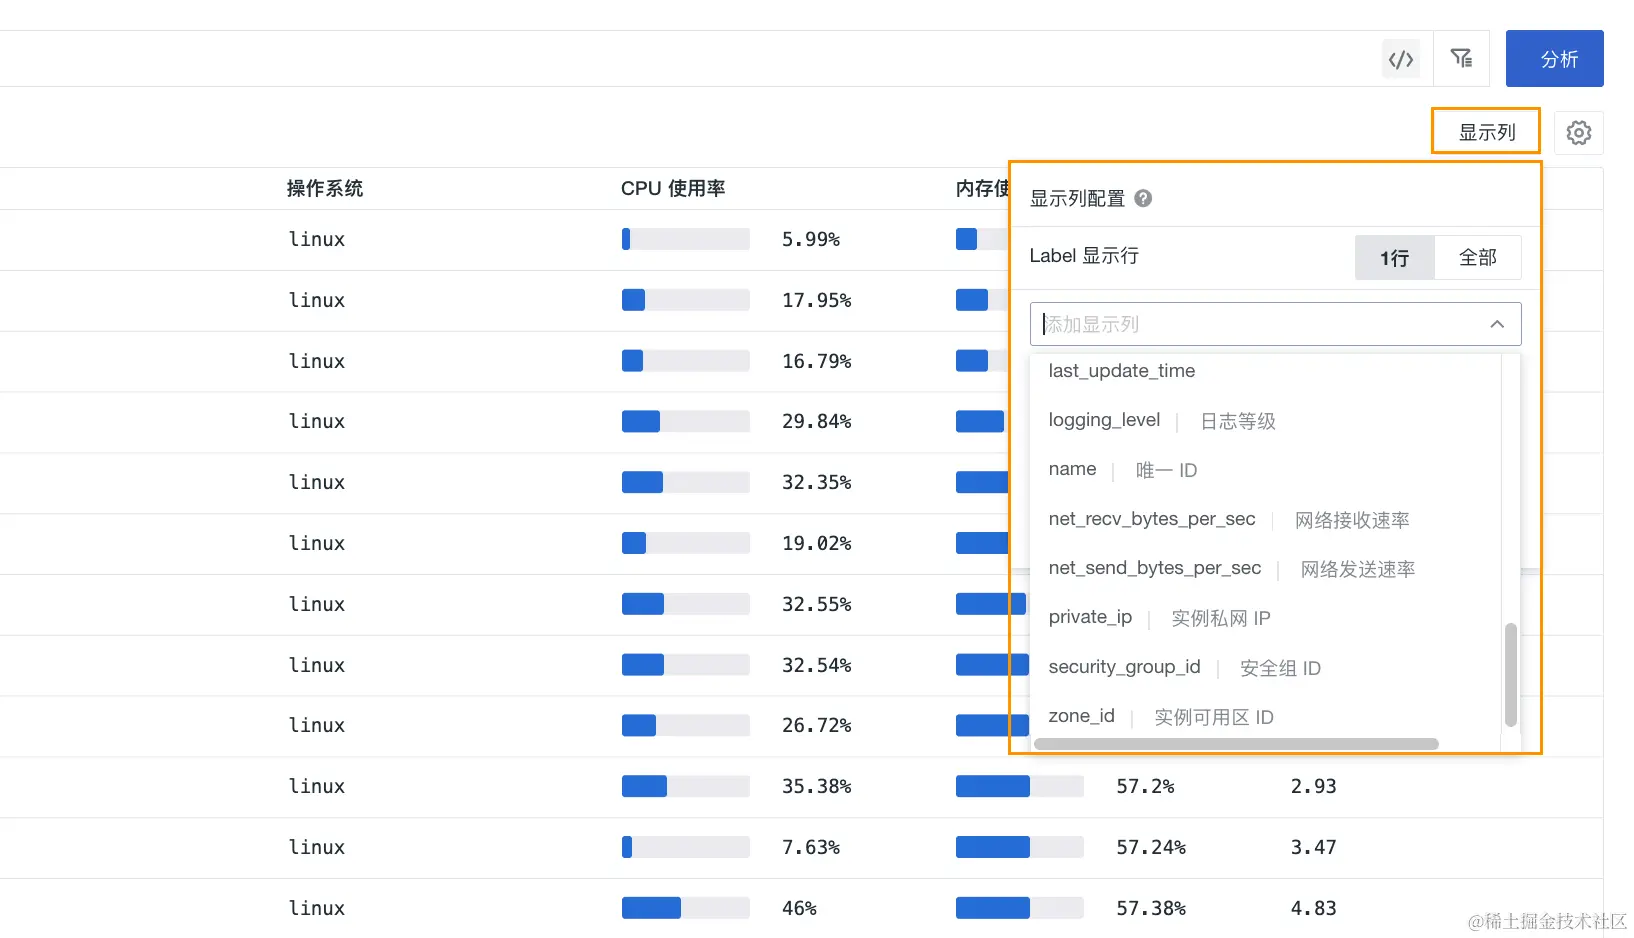The image size is (1634, 938).
Task: Click the help icon beside 显示列配置
Action: point(1143,198)
